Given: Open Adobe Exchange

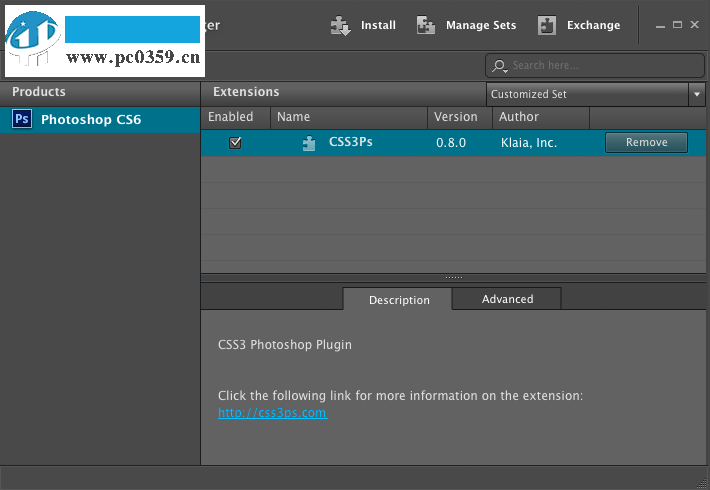Looking at the screenshot, I should (593, 25).
